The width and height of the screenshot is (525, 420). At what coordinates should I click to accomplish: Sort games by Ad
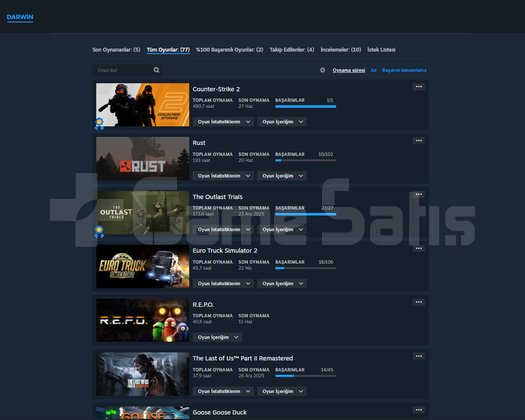[374, 70]
